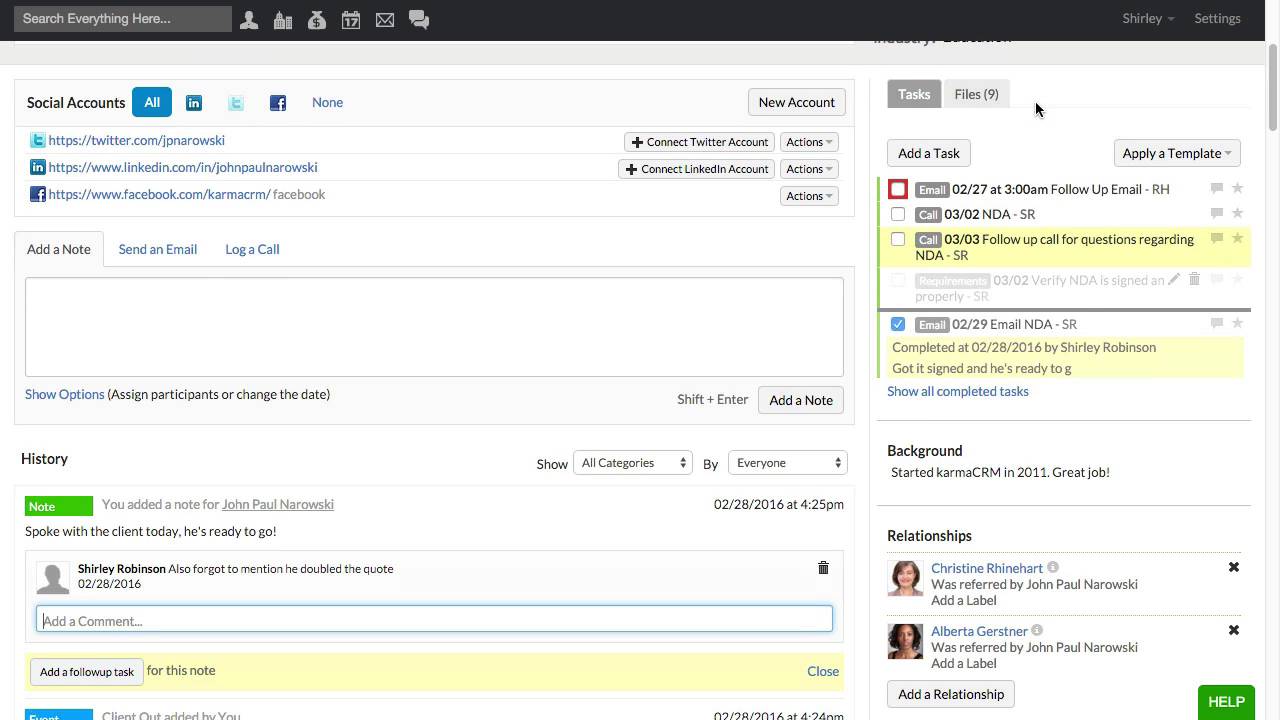Image resolution: width=1280 pixels, height=720 pixels.
Task: Open the Apply a Template dropdown
Action: click(1177, 153)
